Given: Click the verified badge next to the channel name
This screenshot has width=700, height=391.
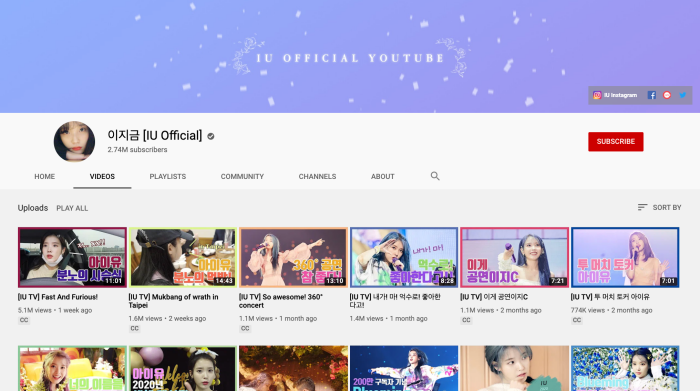Looking at the screenshot, I should (211, 136).
